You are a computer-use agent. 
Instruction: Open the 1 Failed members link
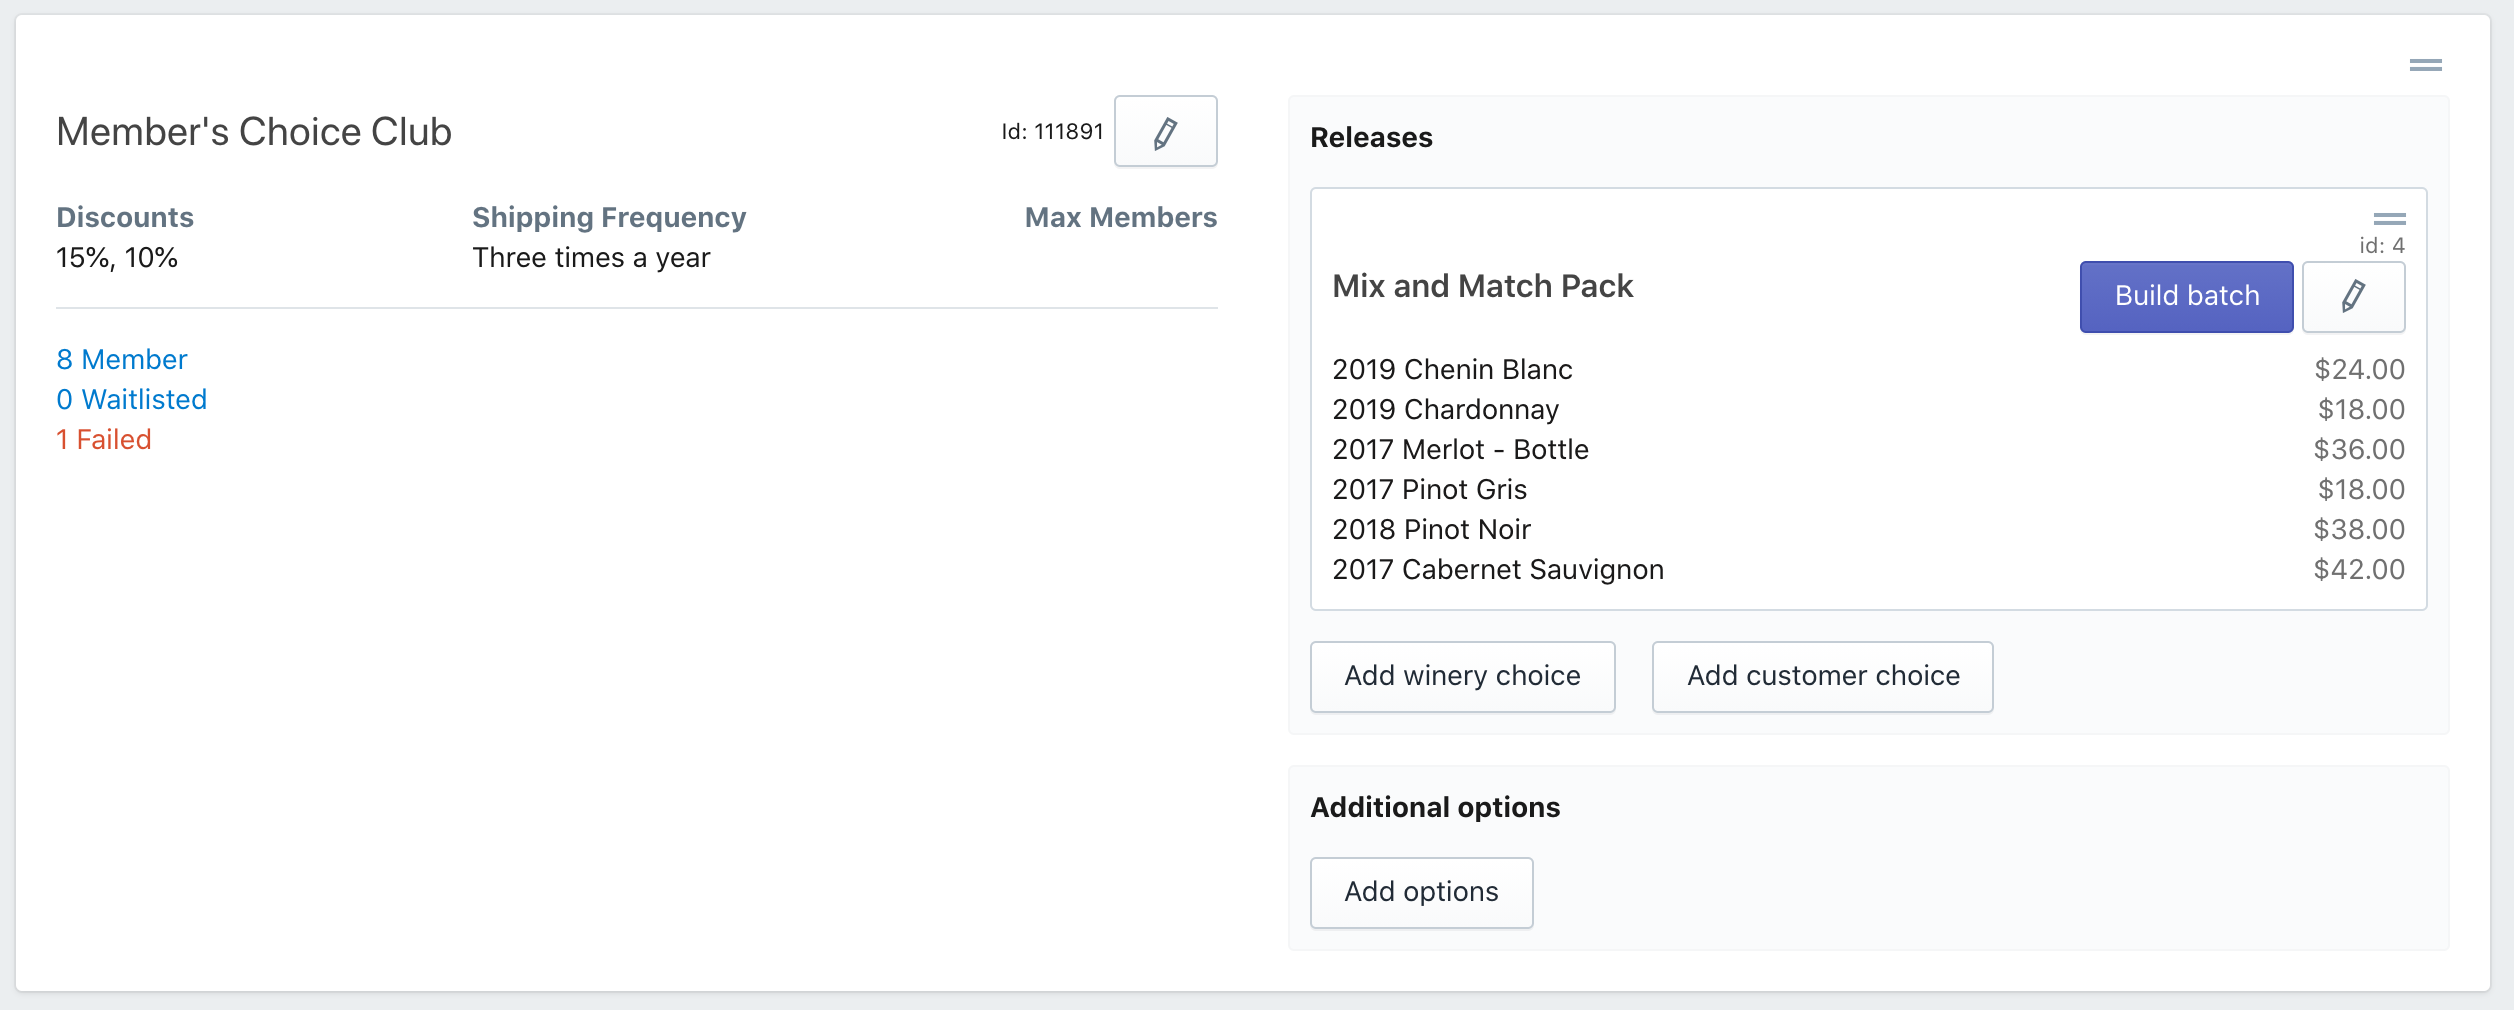click(104, 440)
